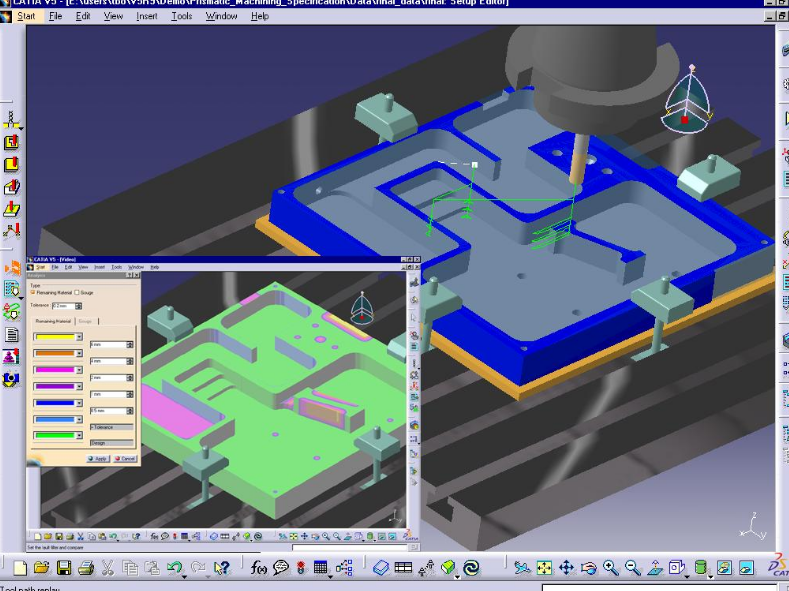Open the NC documentation page icon
The height and width of the screenshot is (591, 789).
pyautogui.click(x=11, y=333)
